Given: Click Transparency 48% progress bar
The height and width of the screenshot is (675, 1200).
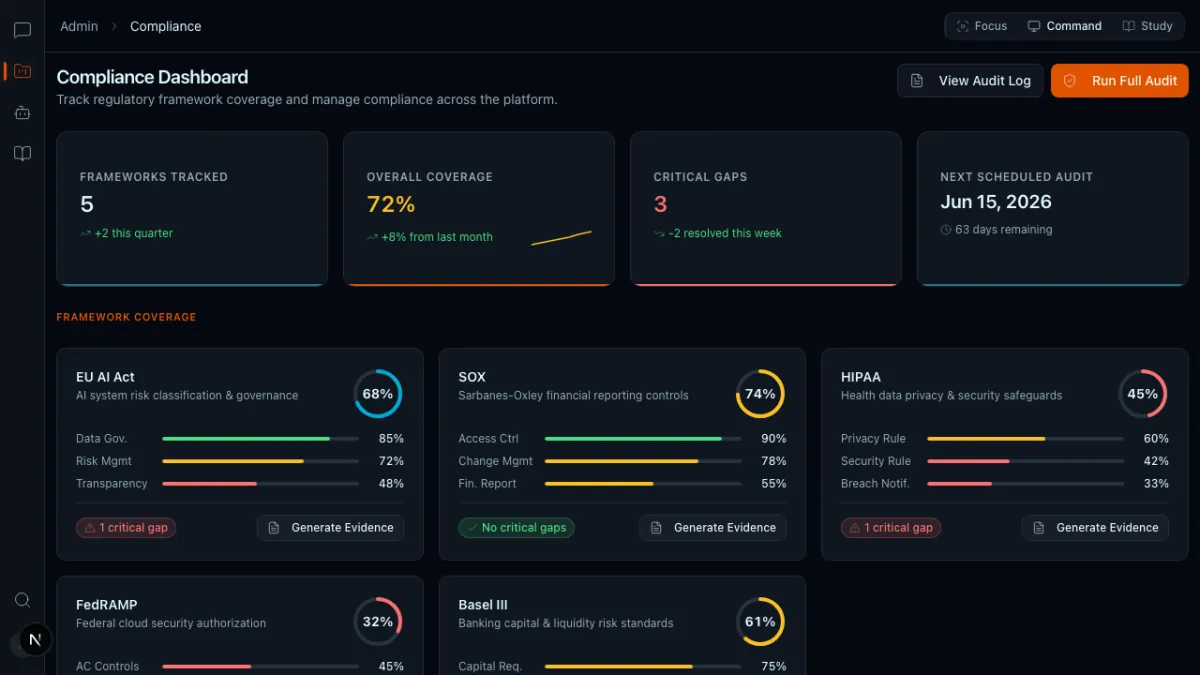Looking at the screenshot, I should [260, 484].
